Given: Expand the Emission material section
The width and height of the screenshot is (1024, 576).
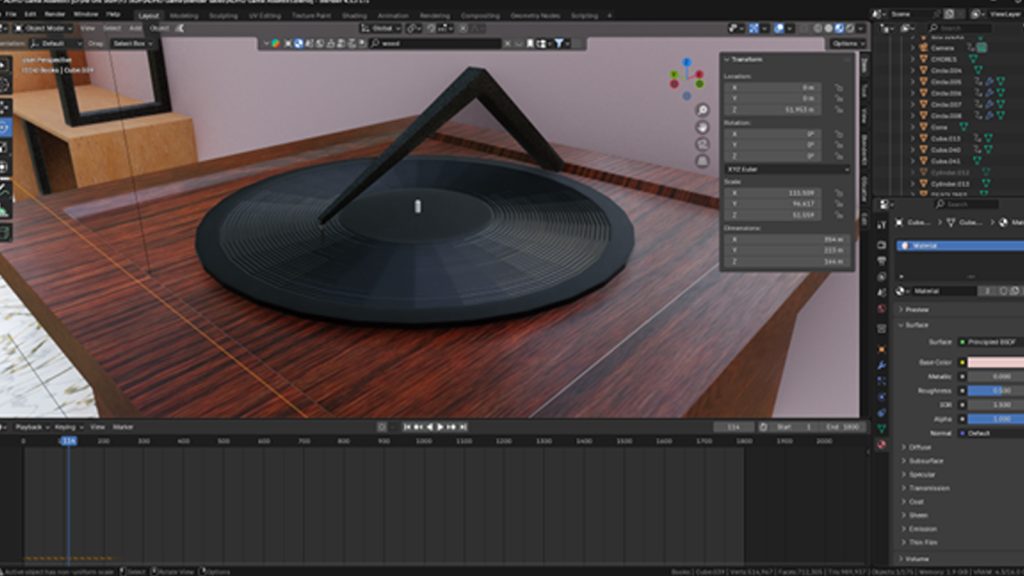Looking at the screenshot, I should point(923,529).
